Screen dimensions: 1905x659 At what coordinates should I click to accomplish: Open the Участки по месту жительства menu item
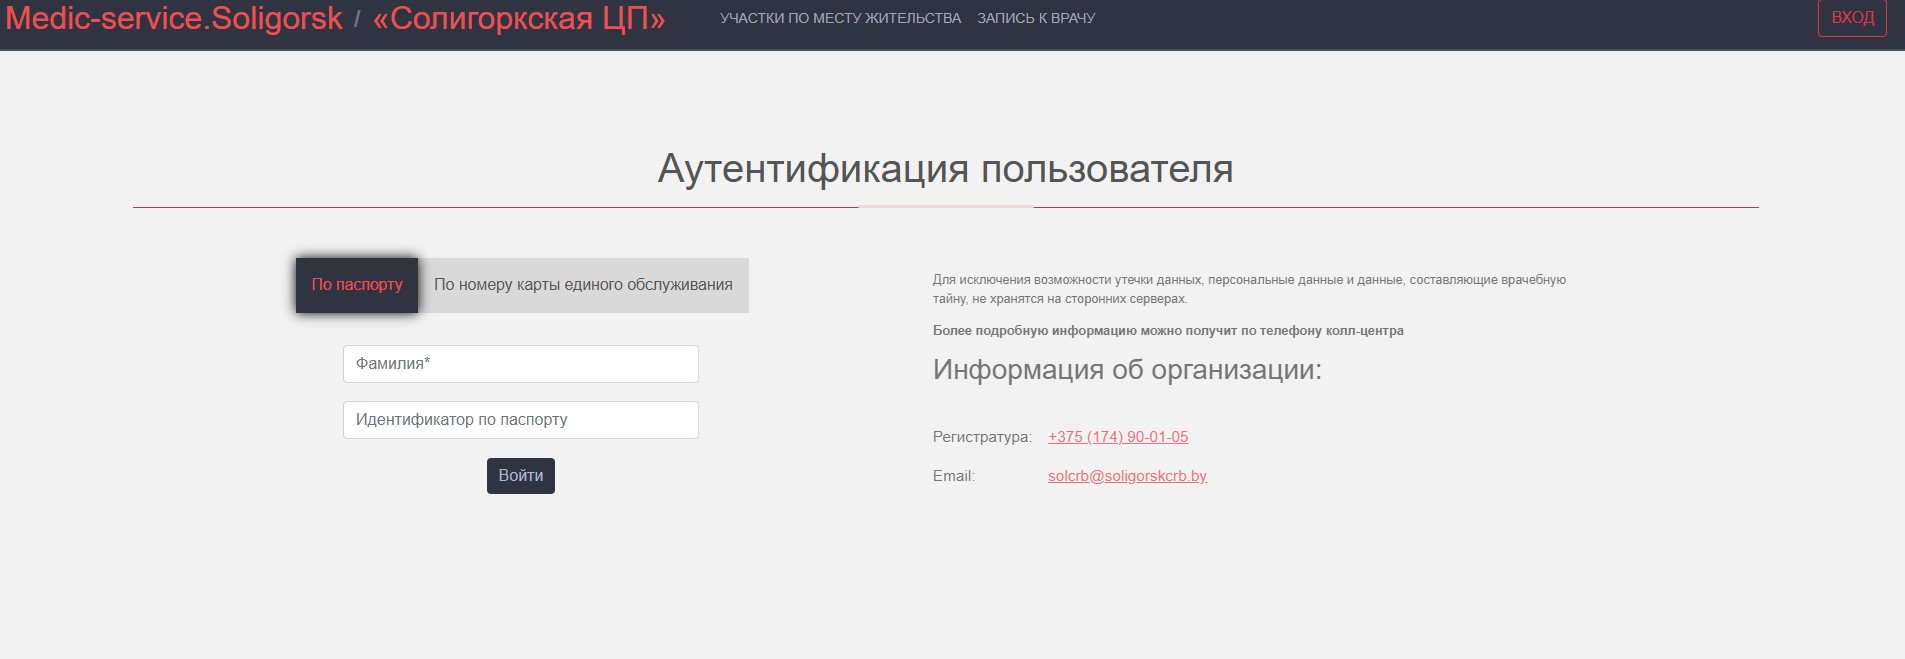point(840,18)
